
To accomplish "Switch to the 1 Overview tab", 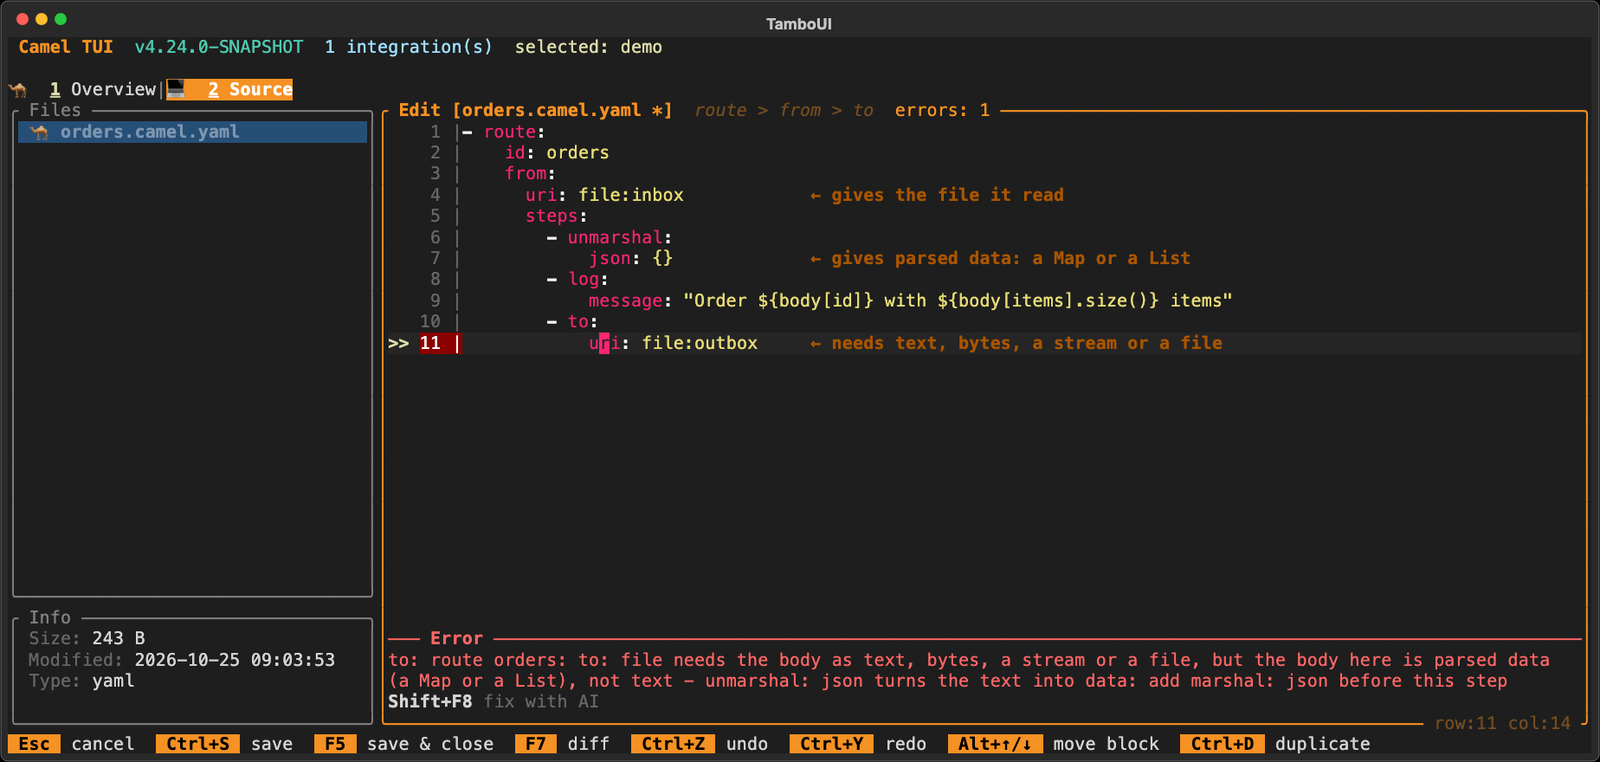I will click(103, 89).
